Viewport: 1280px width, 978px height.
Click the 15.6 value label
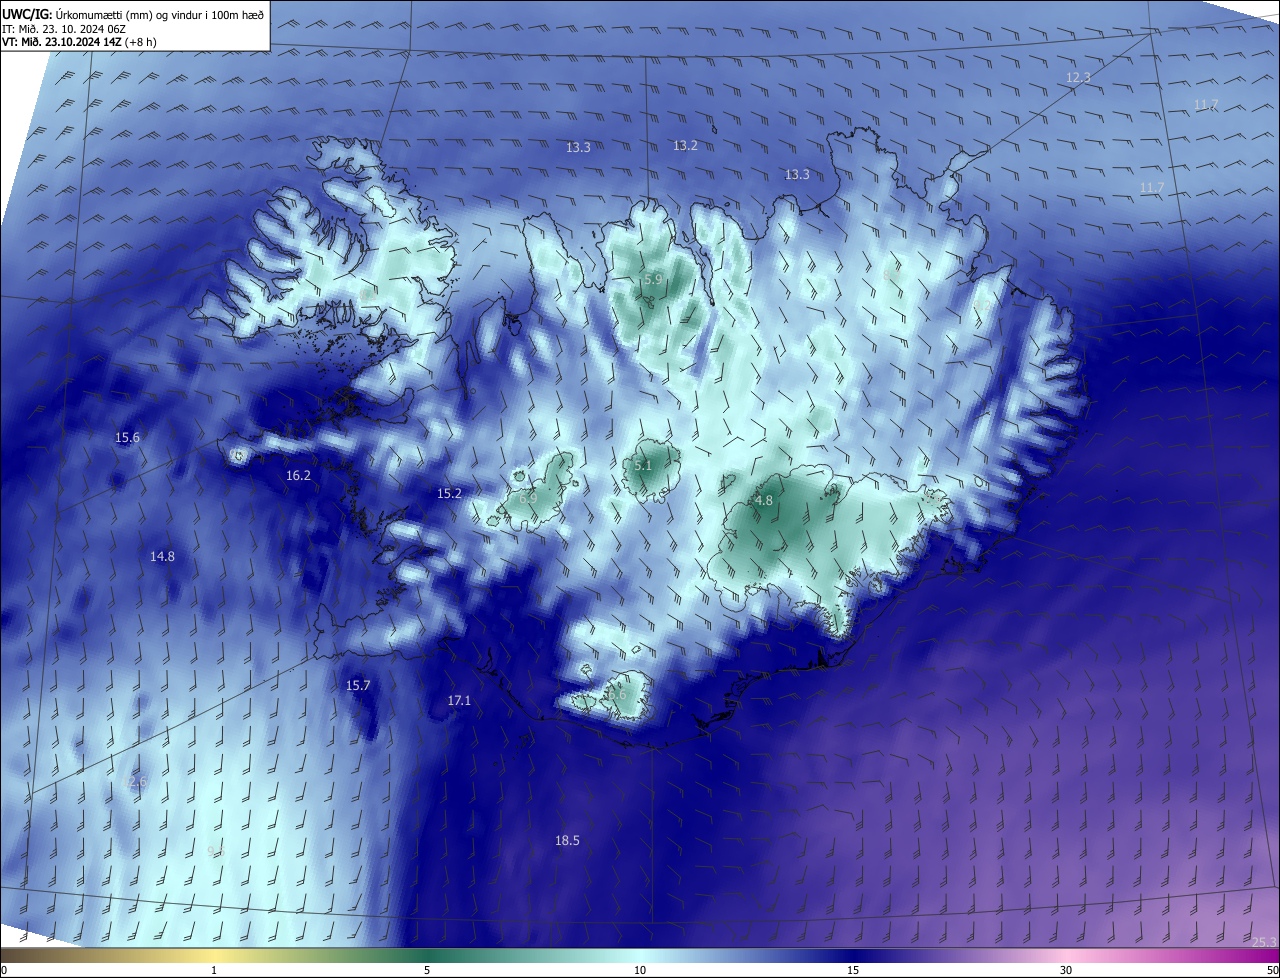[x=127, y=437]
